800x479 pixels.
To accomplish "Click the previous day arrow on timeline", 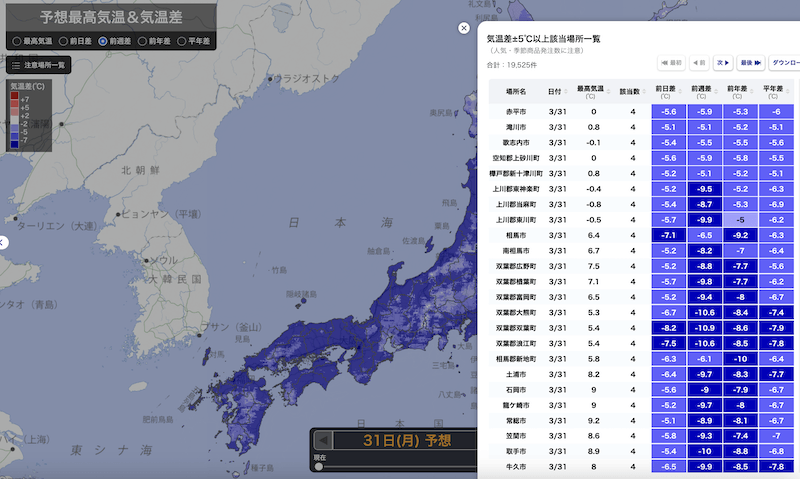I will (322, 440).
